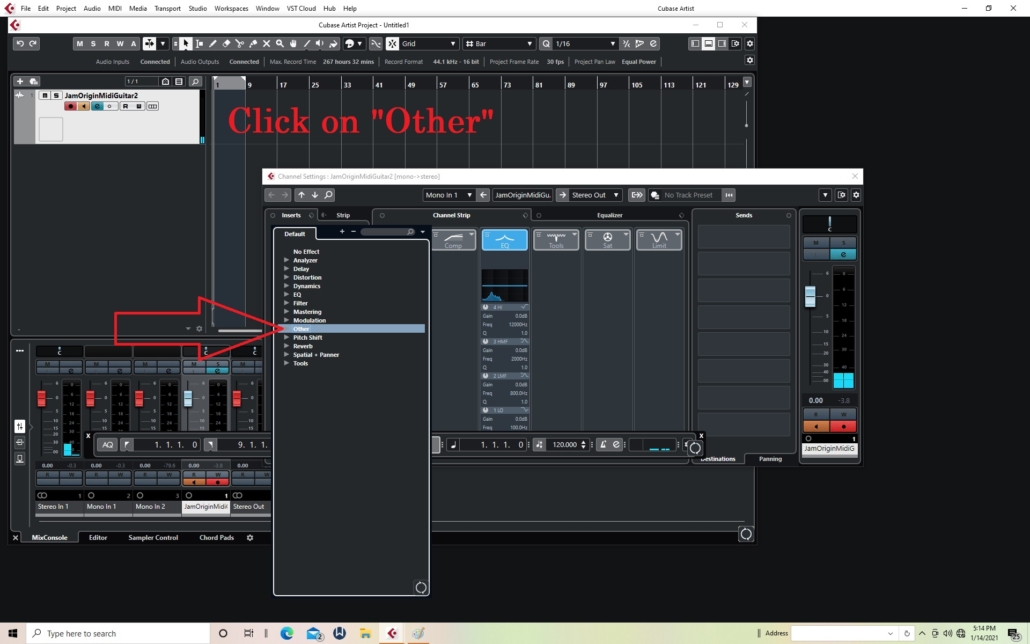
Task: Open Grid type Bar dropdown
Action: coord(499,43)
